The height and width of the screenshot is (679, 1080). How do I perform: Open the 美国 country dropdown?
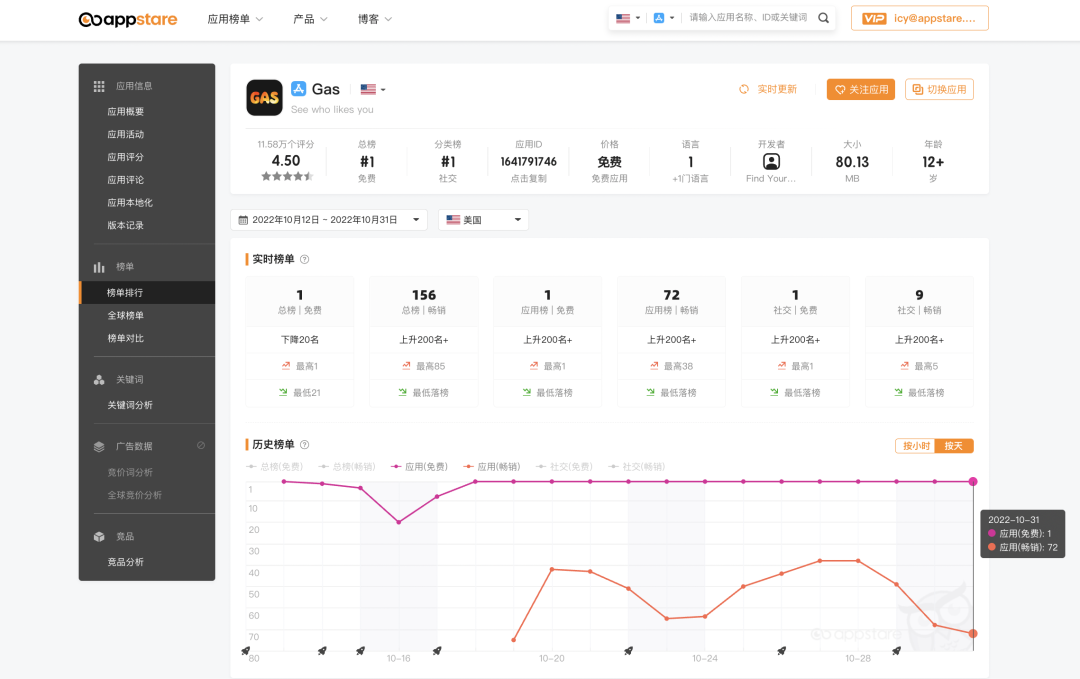pyautogui.click(x=483, y=220)
